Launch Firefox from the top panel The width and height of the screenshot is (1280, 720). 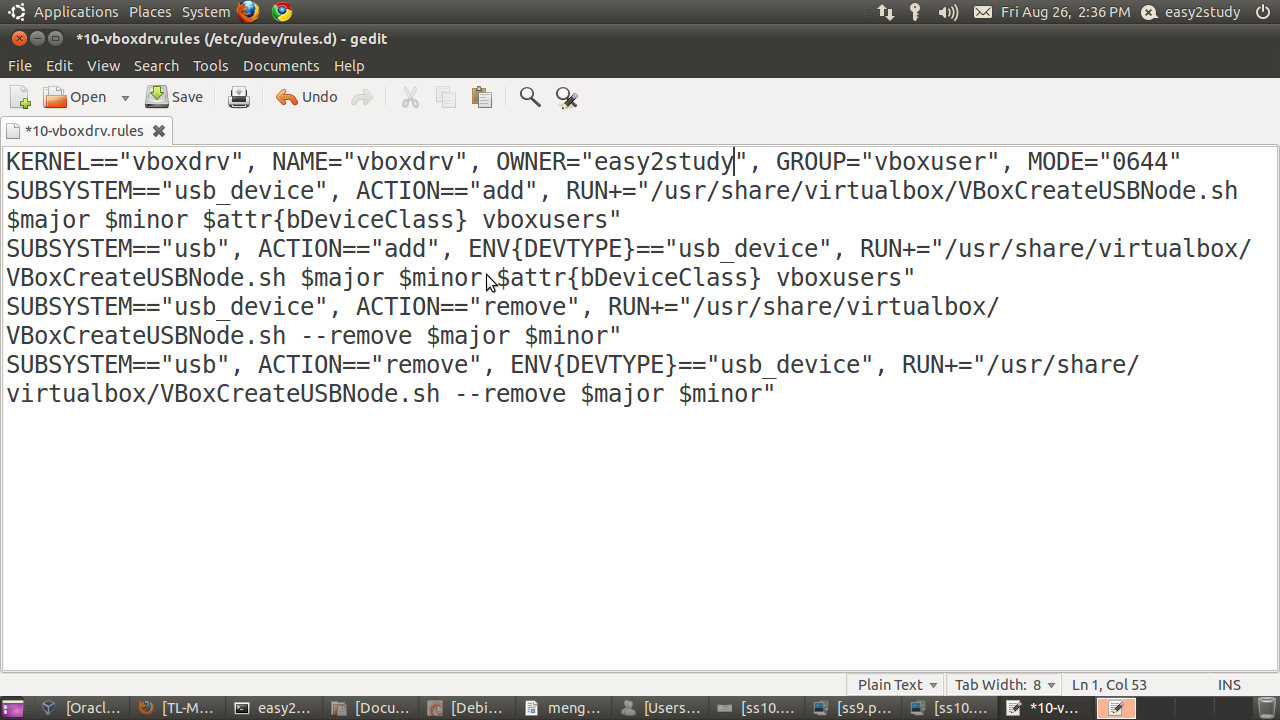(248, 12)
